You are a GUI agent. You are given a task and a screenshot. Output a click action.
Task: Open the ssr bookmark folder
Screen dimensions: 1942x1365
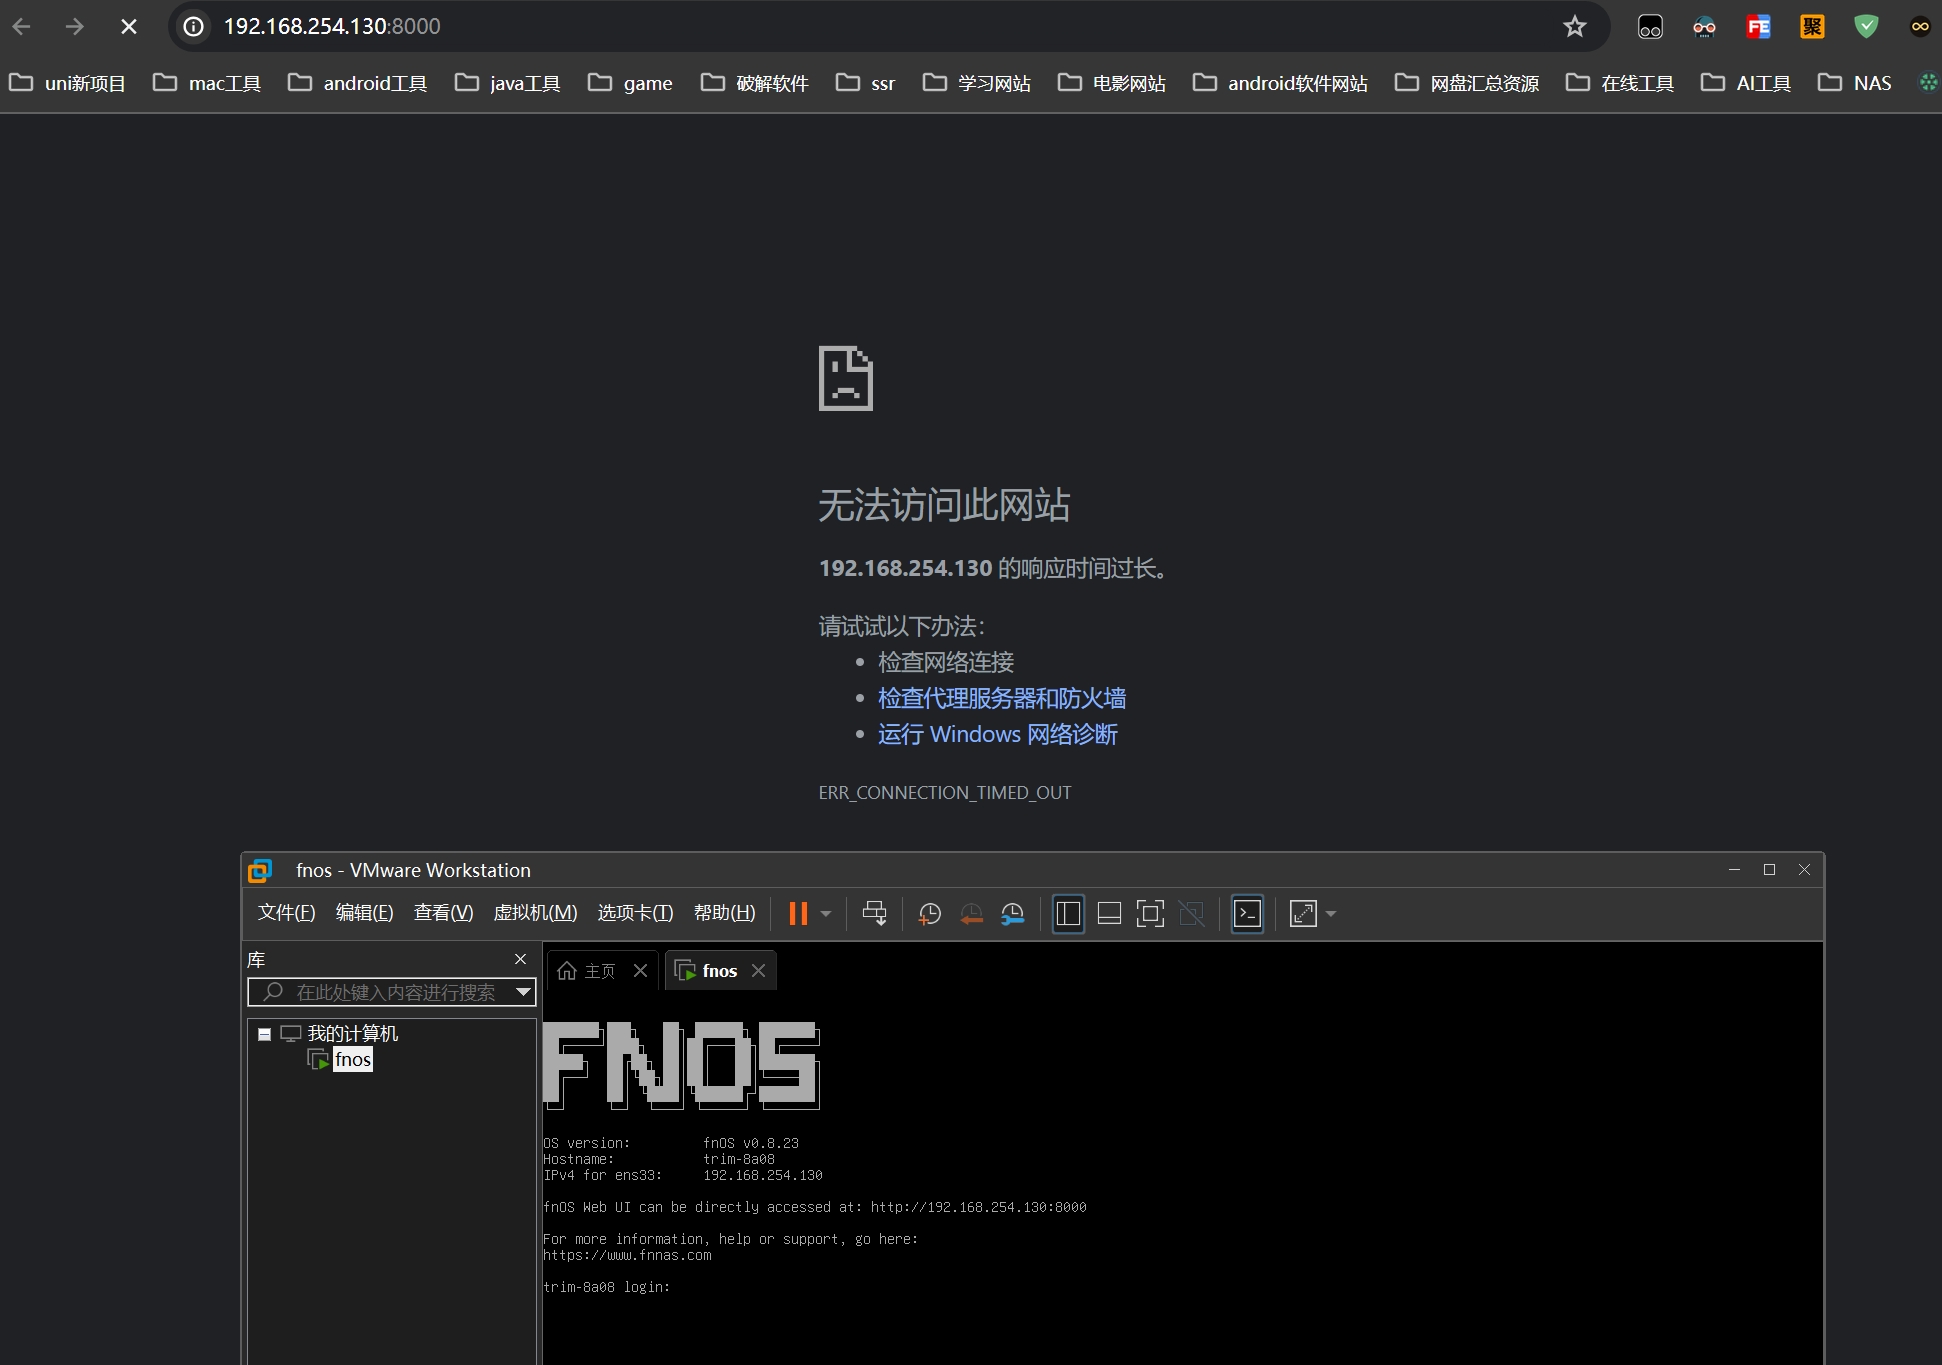865,83
